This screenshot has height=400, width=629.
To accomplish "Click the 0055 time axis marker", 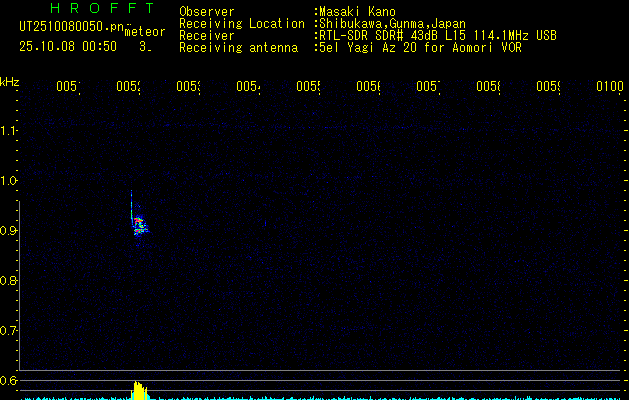I will (308, 87).
